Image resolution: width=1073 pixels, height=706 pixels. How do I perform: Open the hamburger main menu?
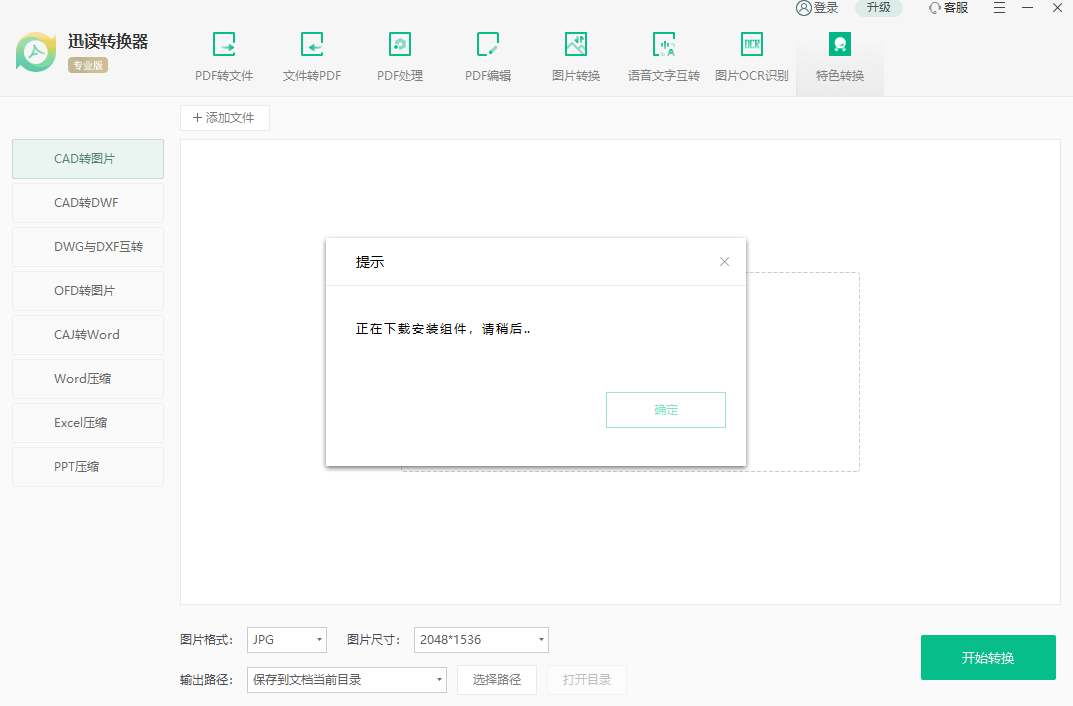pyautogui.click(x=1000, y=8)
